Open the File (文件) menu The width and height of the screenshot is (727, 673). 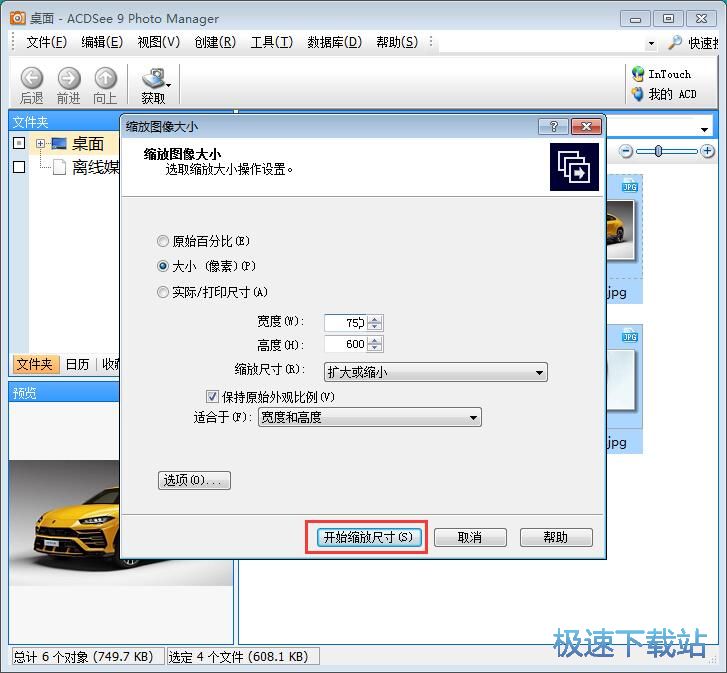47,42
